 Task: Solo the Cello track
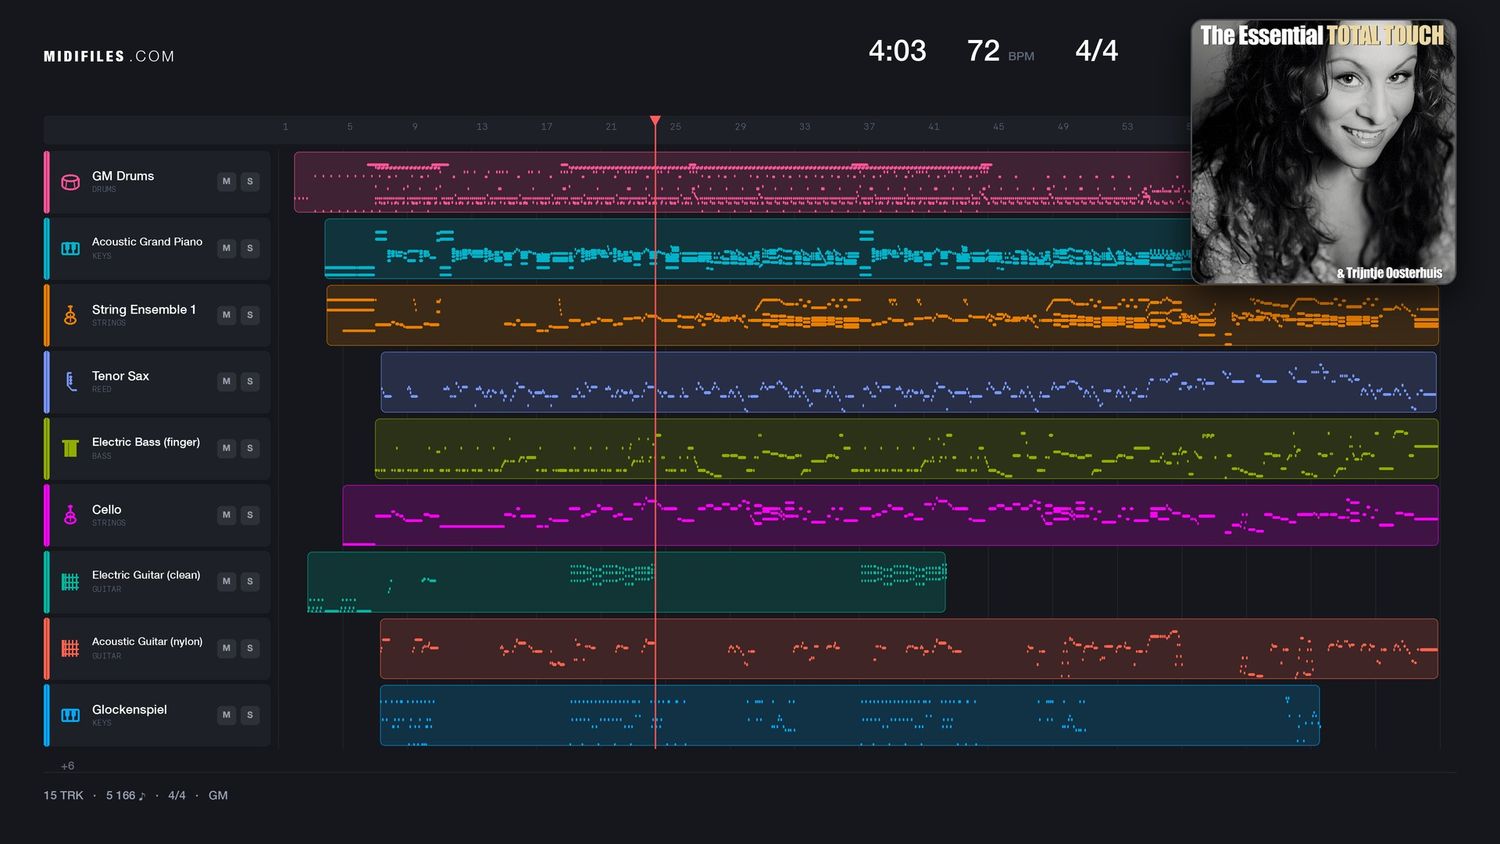tap(250, 515)
